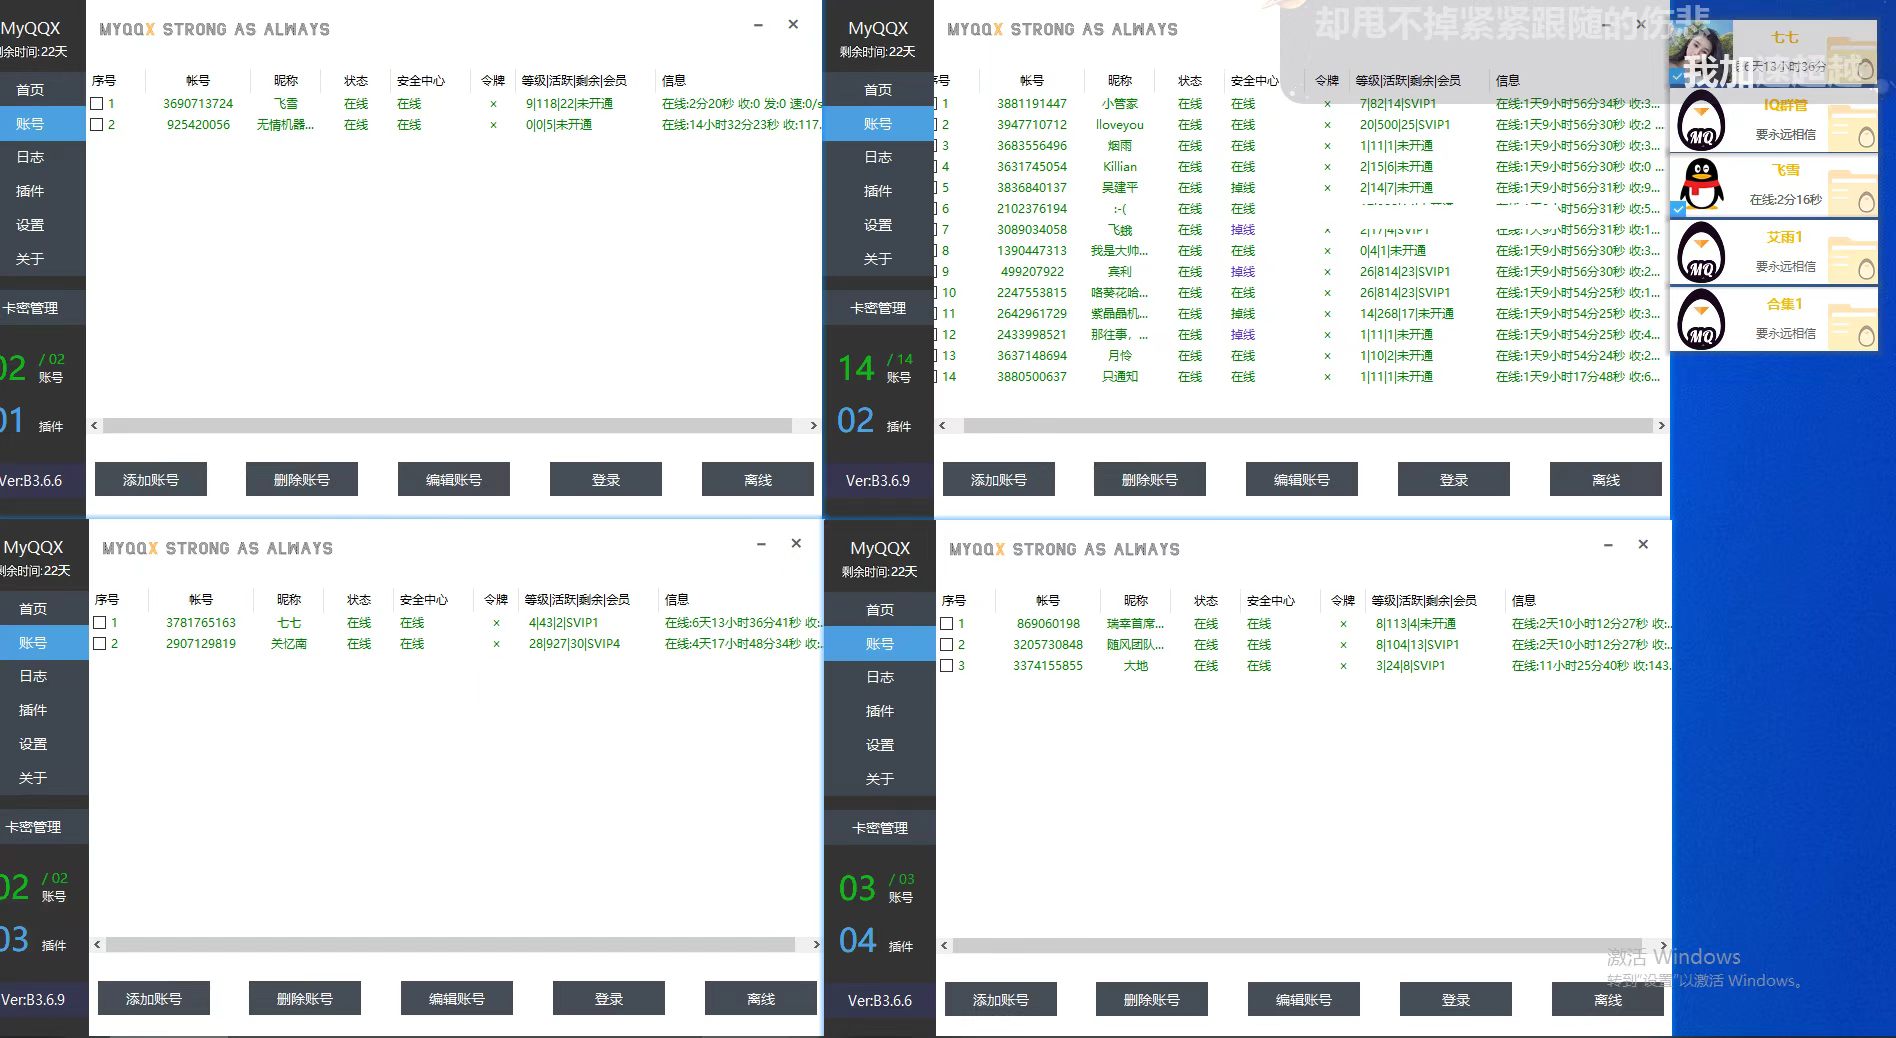The width and height of the screenshot is (1896, 1038).
Task: Click the left scroll arrow in the 大地 window
Action: point(944,945)
